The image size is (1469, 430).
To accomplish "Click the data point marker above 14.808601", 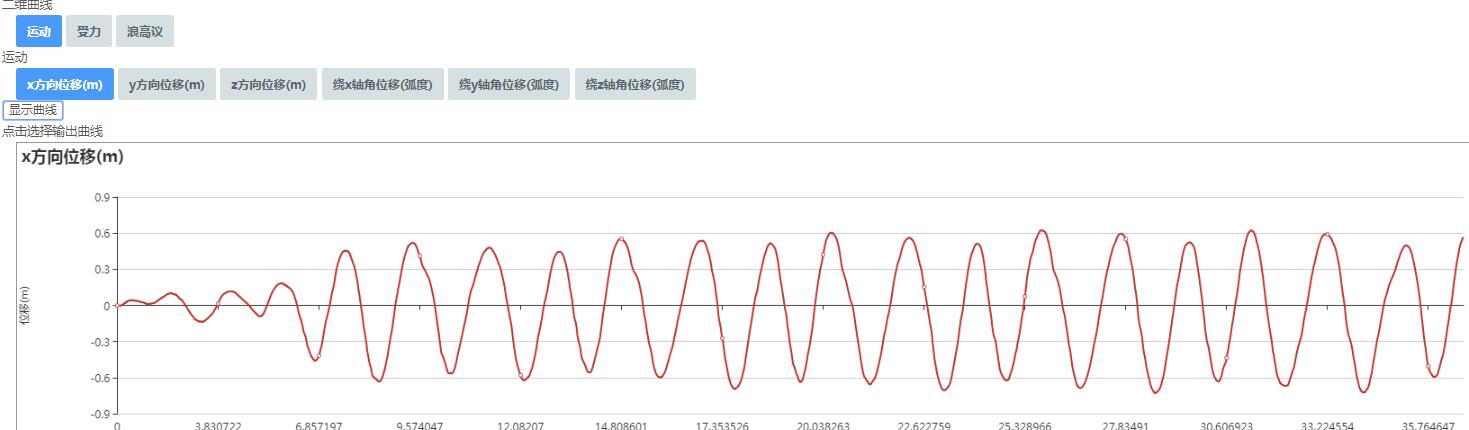I will point(621,239).
